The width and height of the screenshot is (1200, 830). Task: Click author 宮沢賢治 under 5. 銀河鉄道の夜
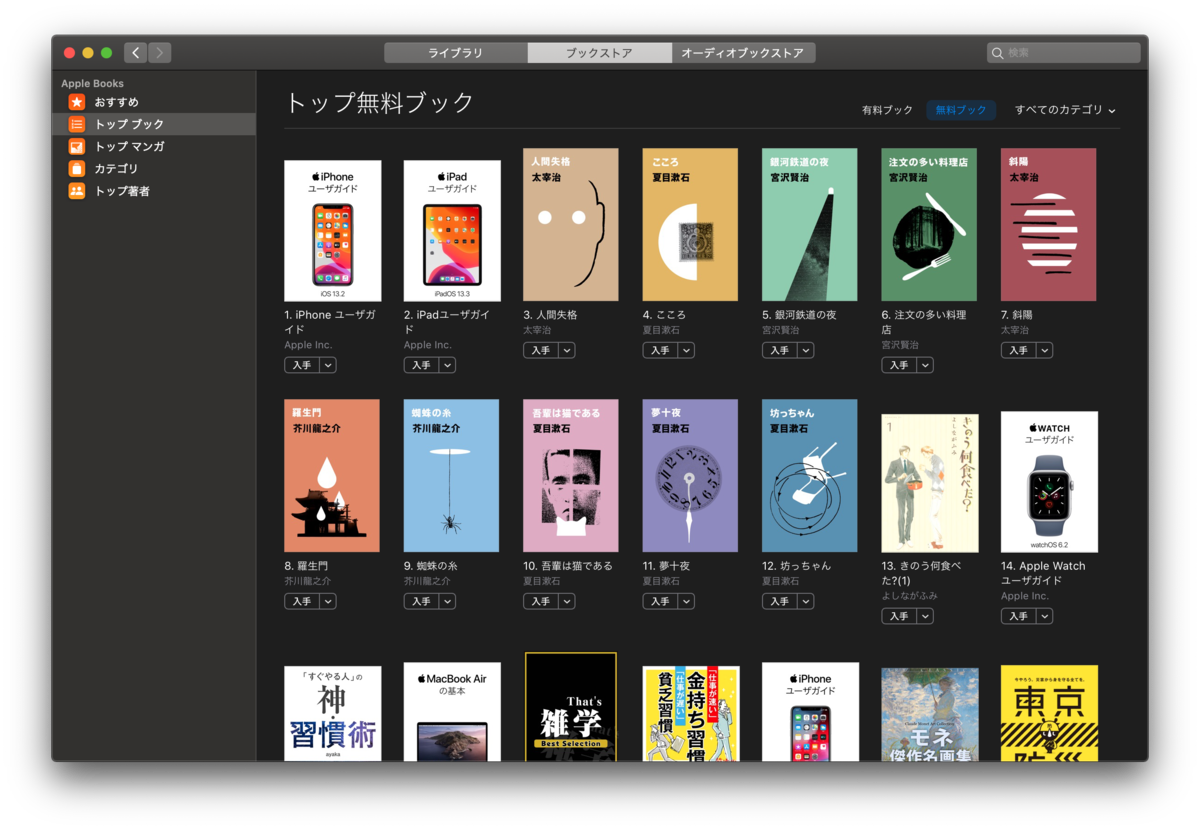coord(780,330)
